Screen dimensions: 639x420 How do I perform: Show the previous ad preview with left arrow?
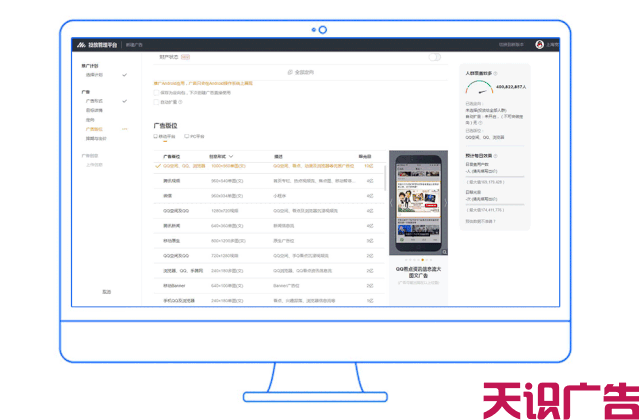[392, 202]
